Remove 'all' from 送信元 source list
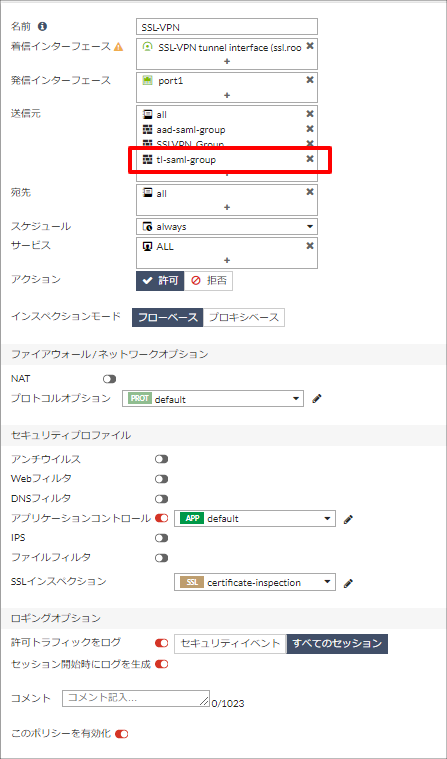447x759 pixels. tap(309, 114)
